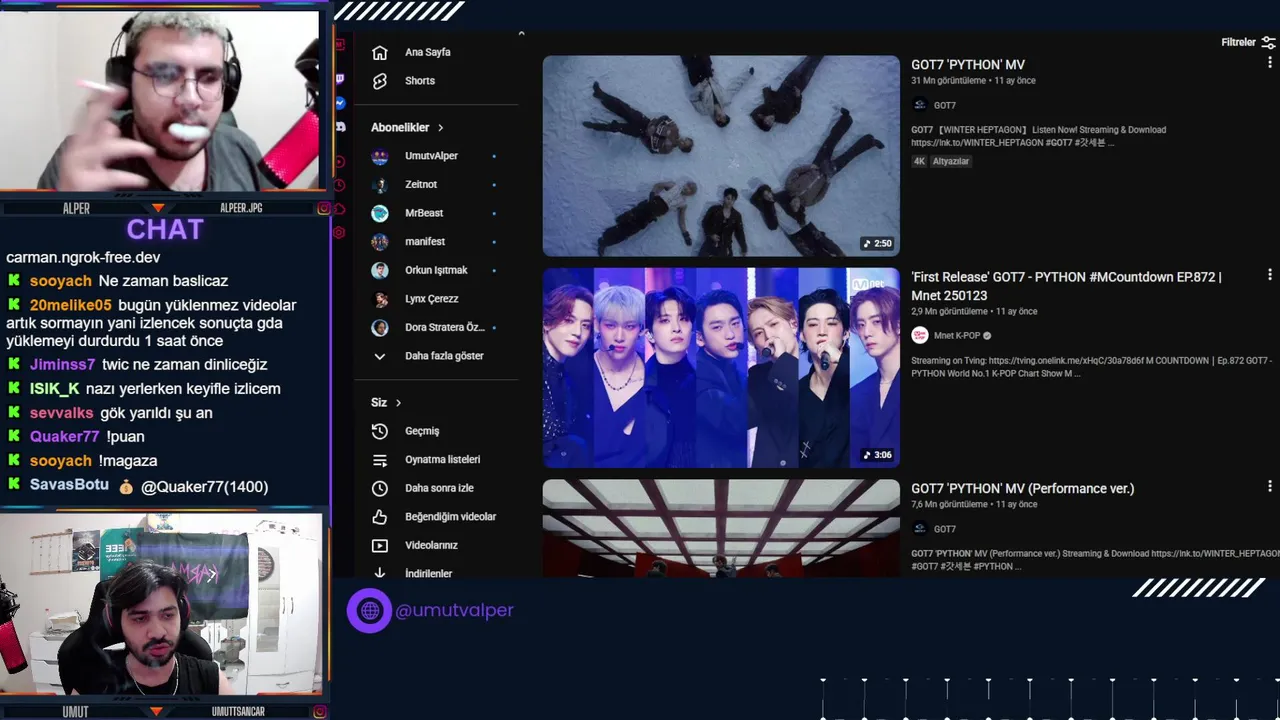1280x720 pixels.
Task: Open MrBeast channel avatar
Action: tap(379, 213)
